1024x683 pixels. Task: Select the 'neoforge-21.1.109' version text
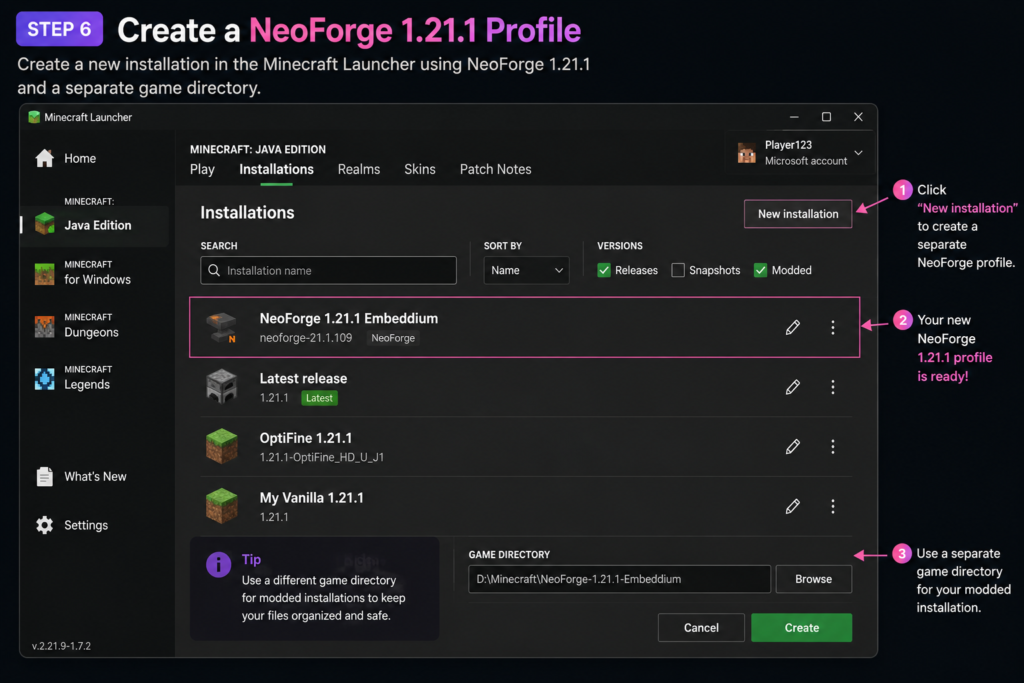(x=306, y=338)
